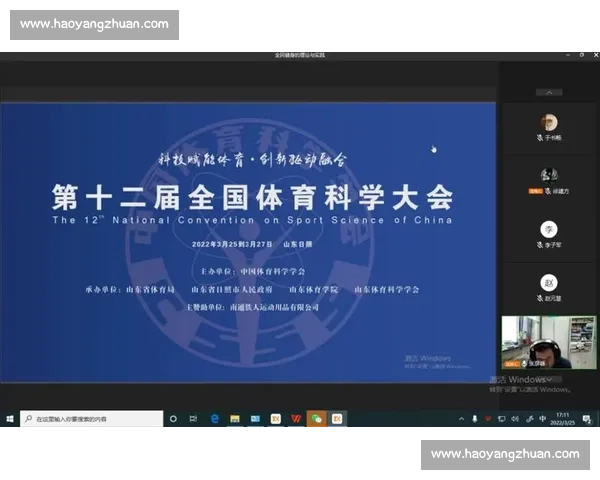Click the live video tile of the speaker
The height and width of the screenshot is (480, 600).
[549, 343]
